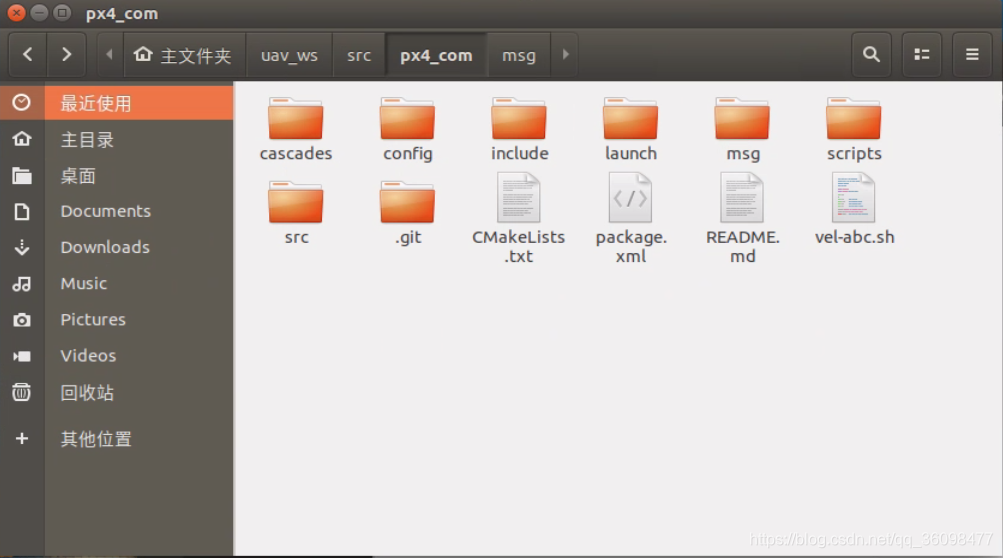Go to 主文件夹 home in path bar
The width and height of the screenshot is (1003, 558).
pyautogui.click(x=184, y=55)
